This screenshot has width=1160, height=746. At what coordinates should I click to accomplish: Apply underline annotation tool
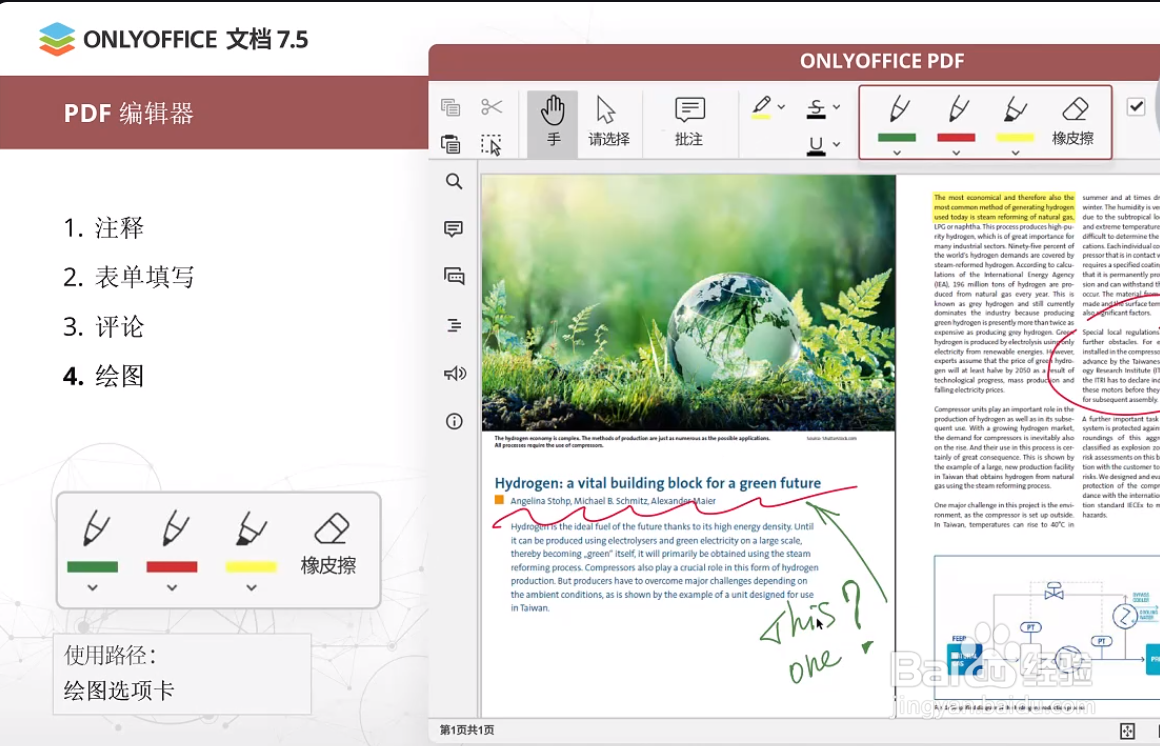click(x=816, y=145)
